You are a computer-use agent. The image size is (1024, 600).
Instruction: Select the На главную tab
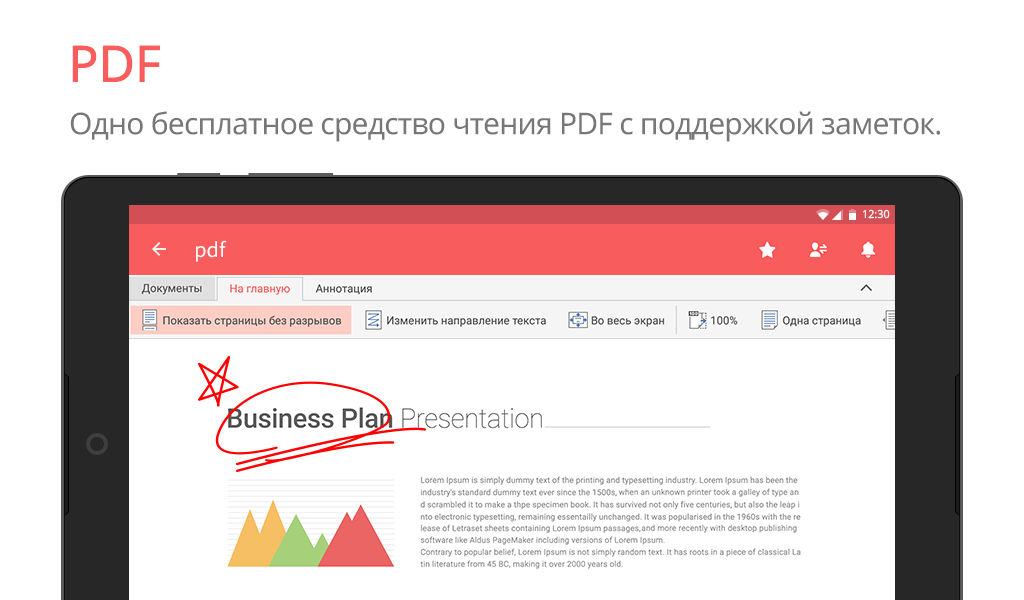pos(259,289)
